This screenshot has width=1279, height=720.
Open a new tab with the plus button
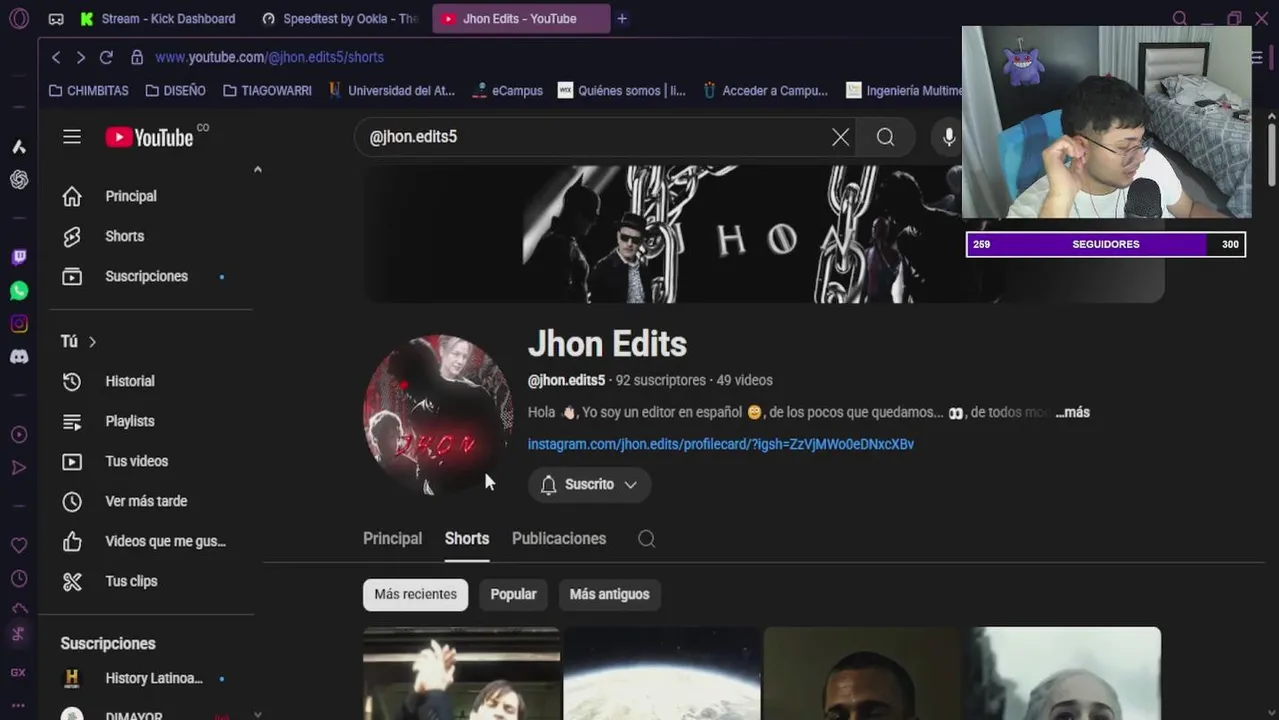[622, 18]
